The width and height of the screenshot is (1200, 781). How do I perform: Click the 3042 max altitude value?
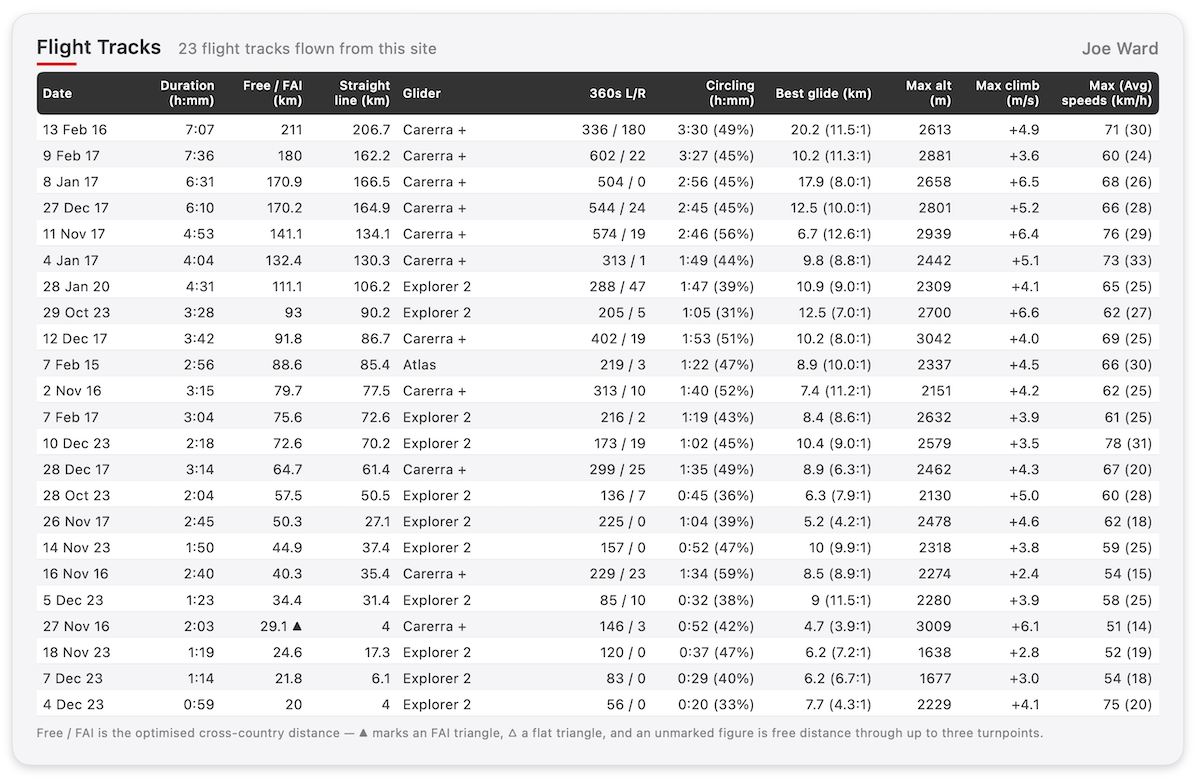coord(935,338)
